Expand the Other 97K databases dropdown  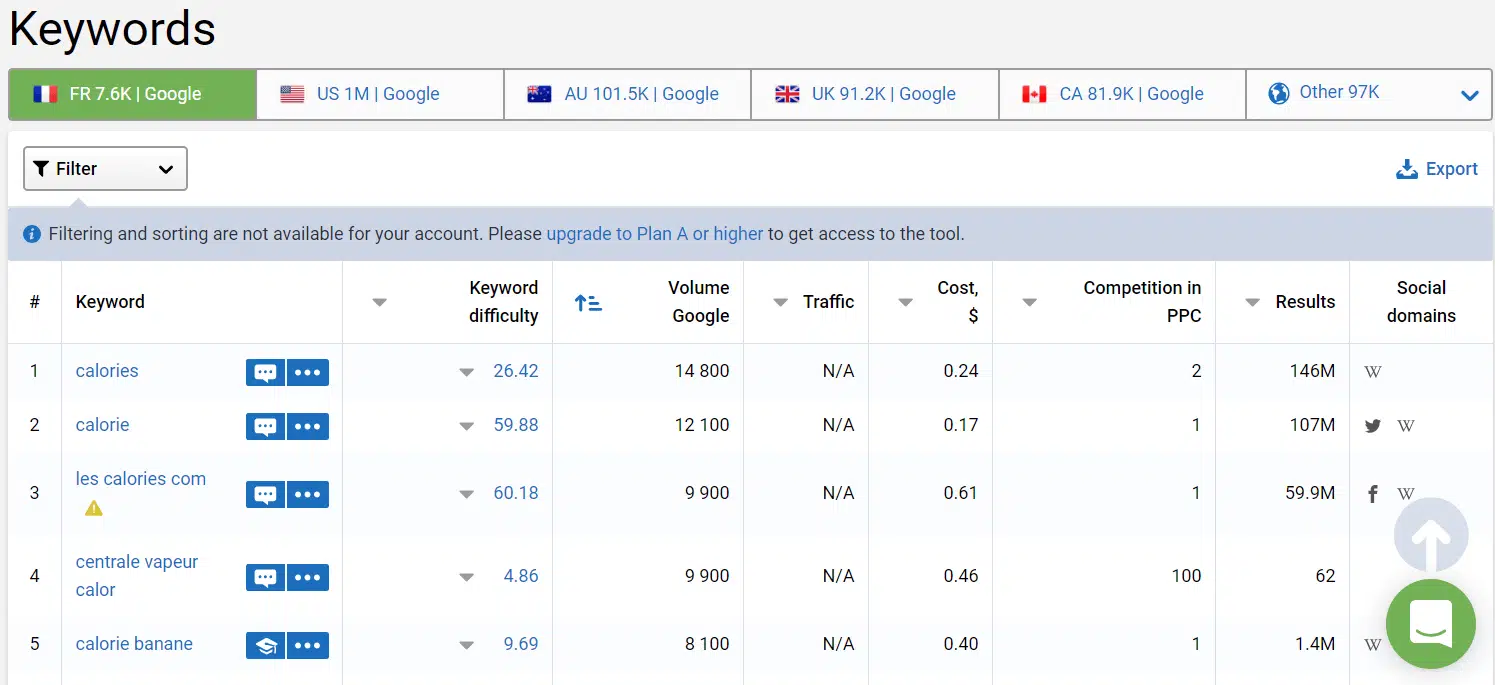point(1469,96)
